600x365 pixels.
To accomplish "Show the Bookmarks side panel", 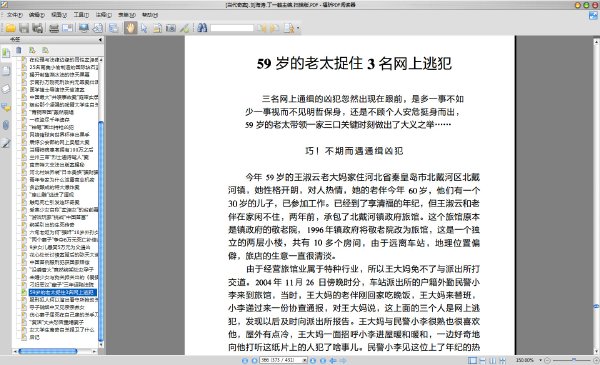I will coord(6,53).
